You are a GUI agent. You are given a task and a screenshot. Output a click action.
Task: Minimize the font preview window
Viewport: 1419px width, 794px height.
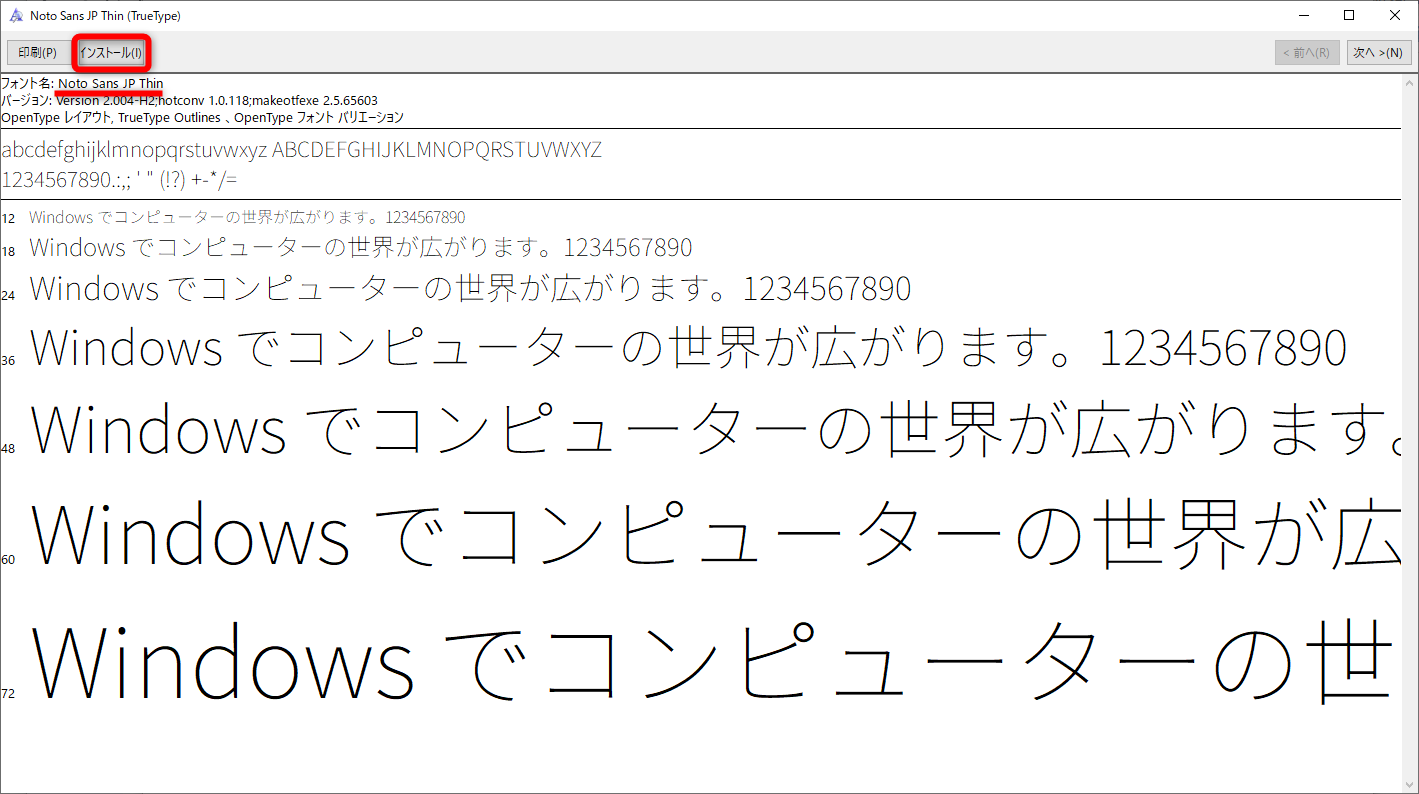coord(1303,15)
